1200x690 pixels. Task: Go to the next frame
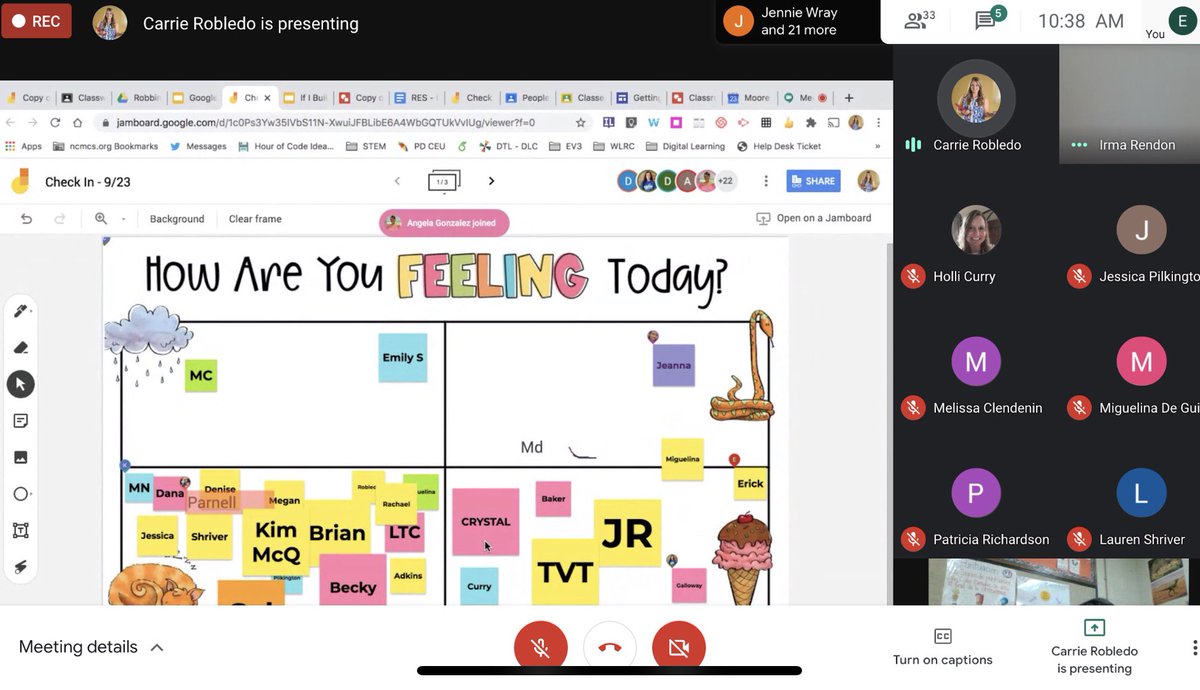[491, 181]
